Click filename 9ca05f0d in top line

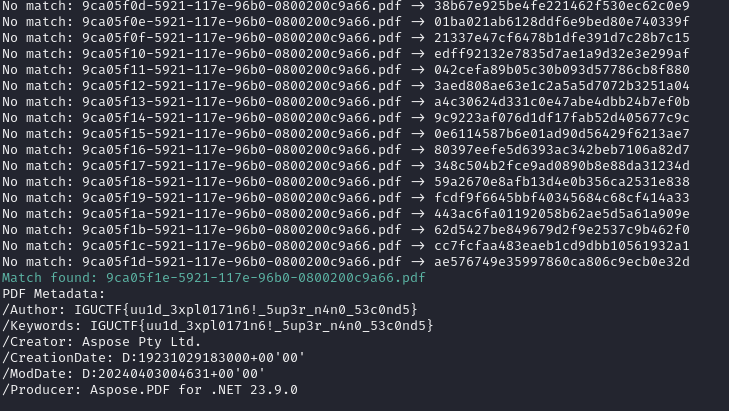point(242,6)
